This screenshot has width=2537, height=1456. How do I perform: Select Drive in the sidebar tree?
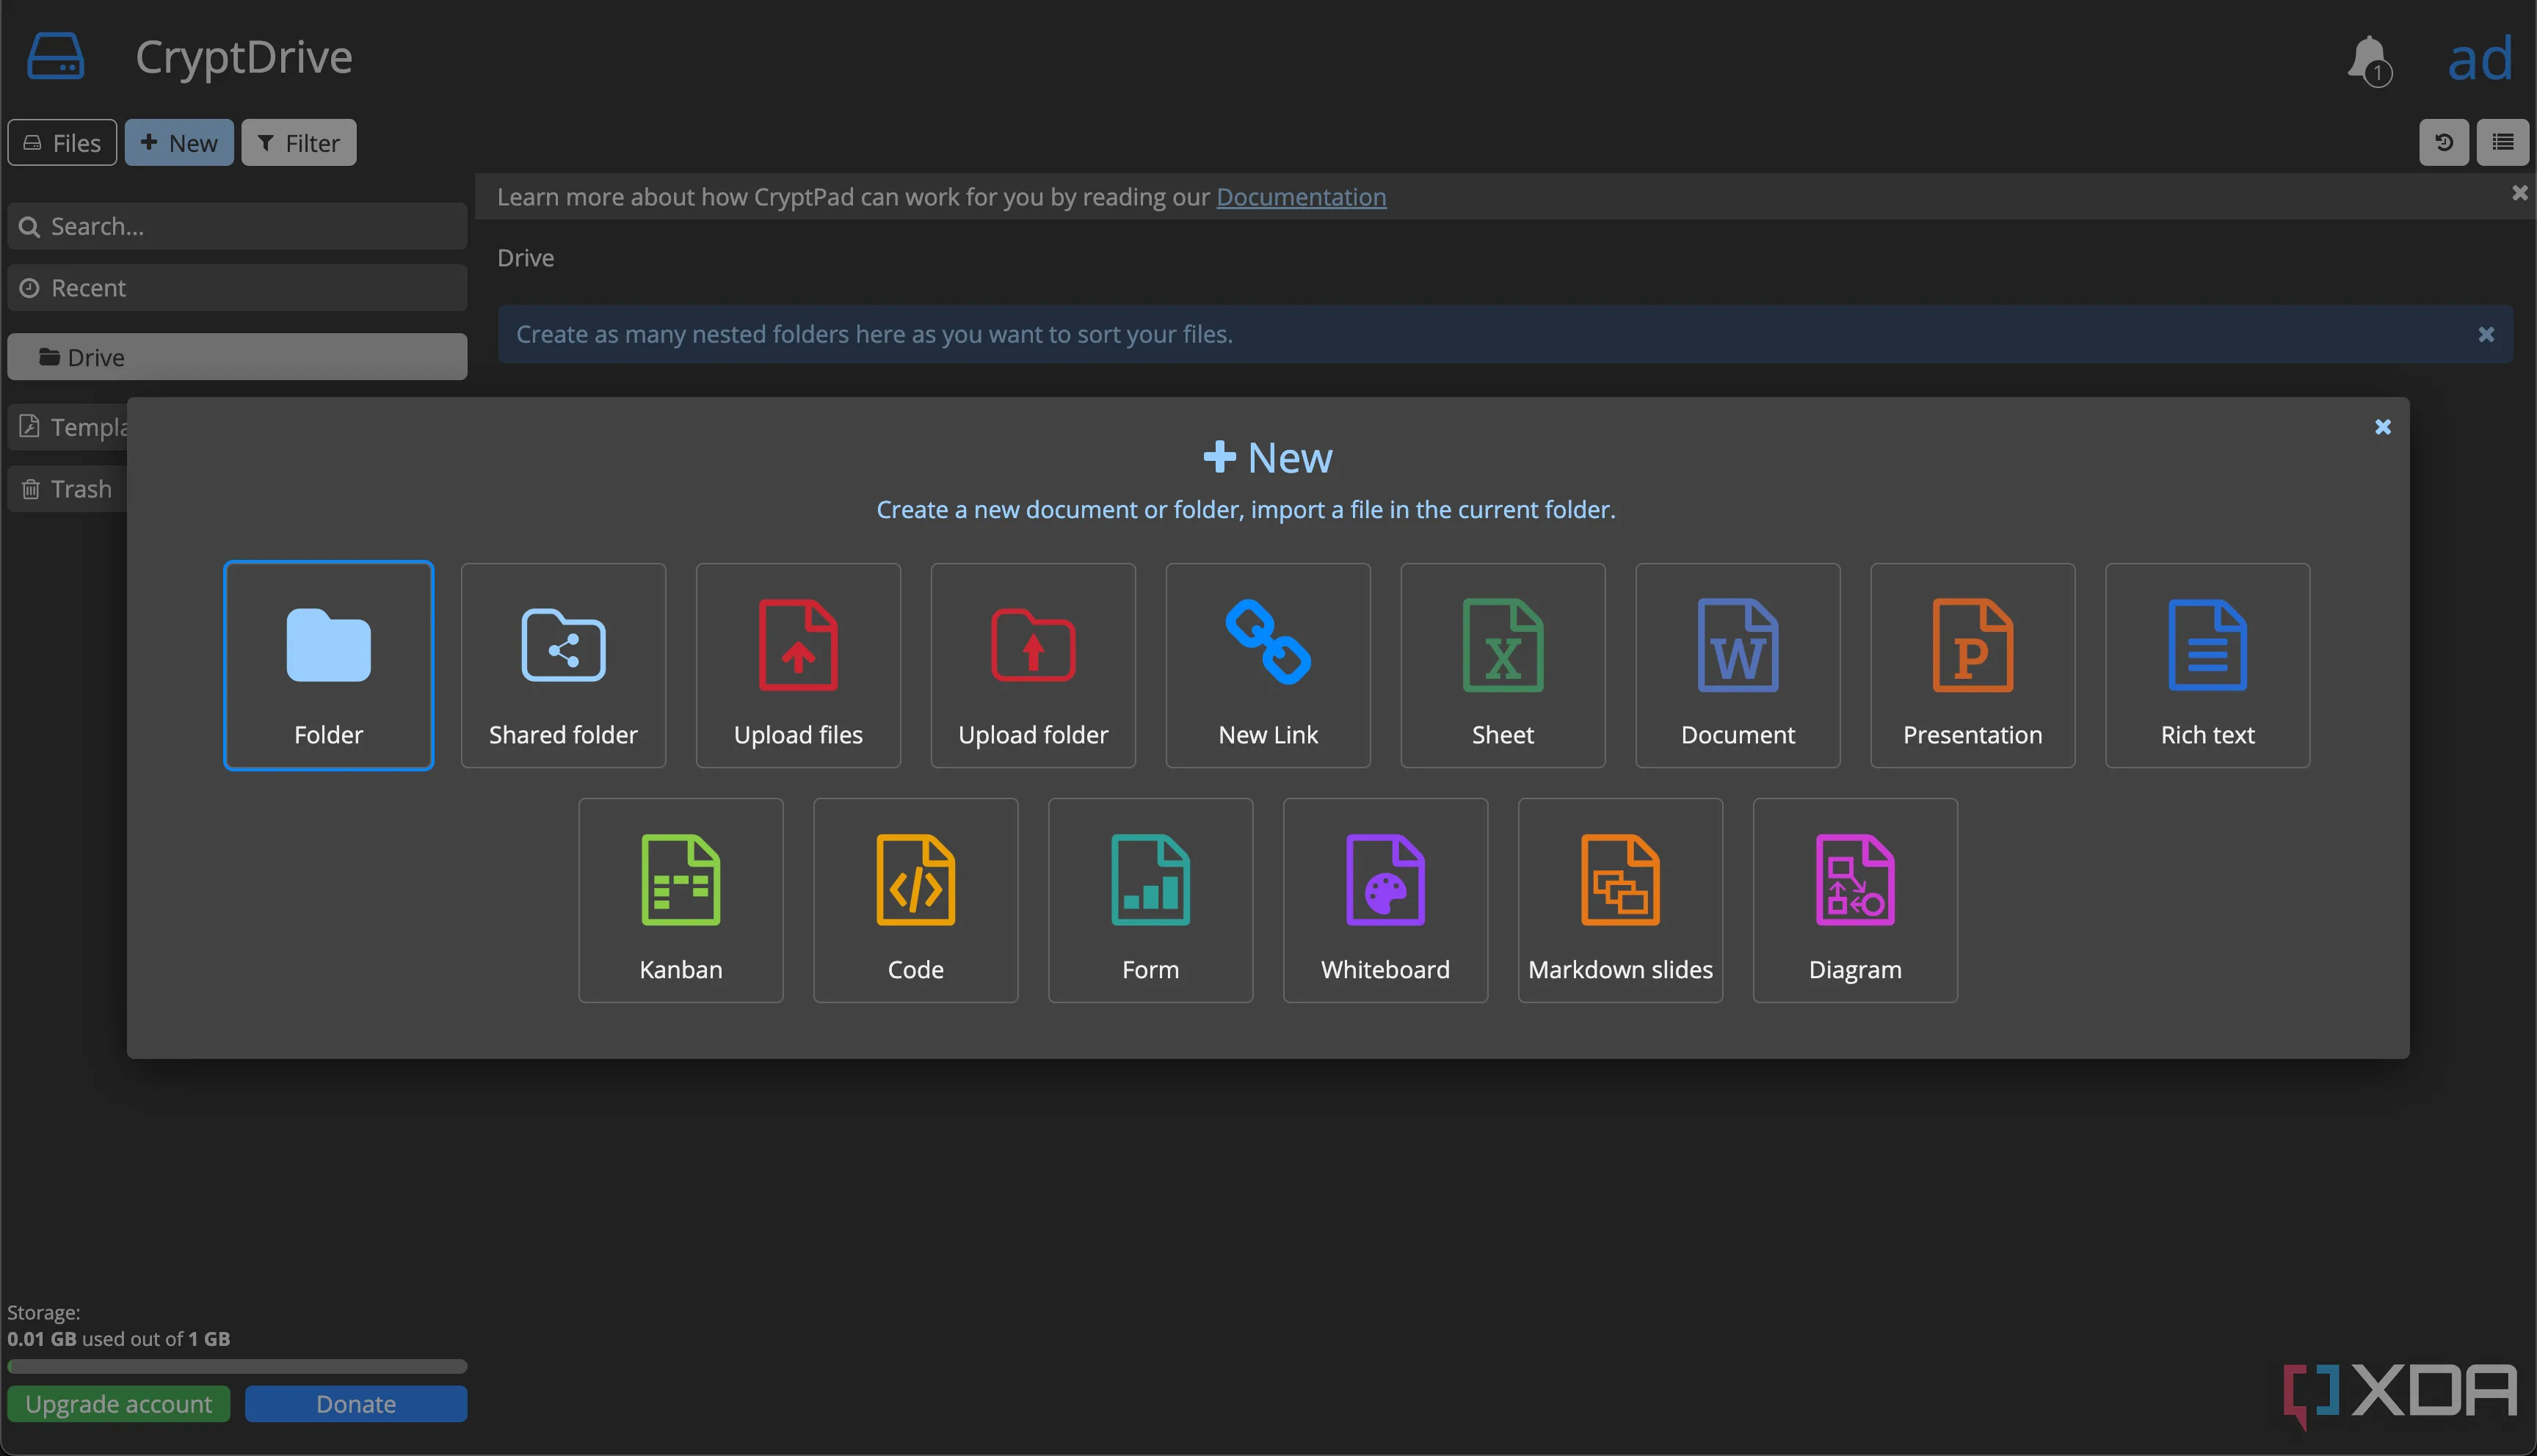coord(237,357)
